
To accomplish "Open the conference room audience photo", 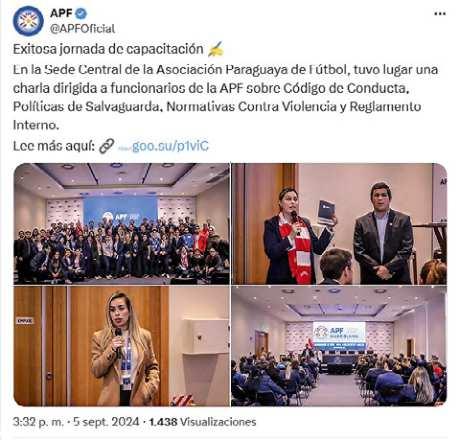I will (339, 346).
